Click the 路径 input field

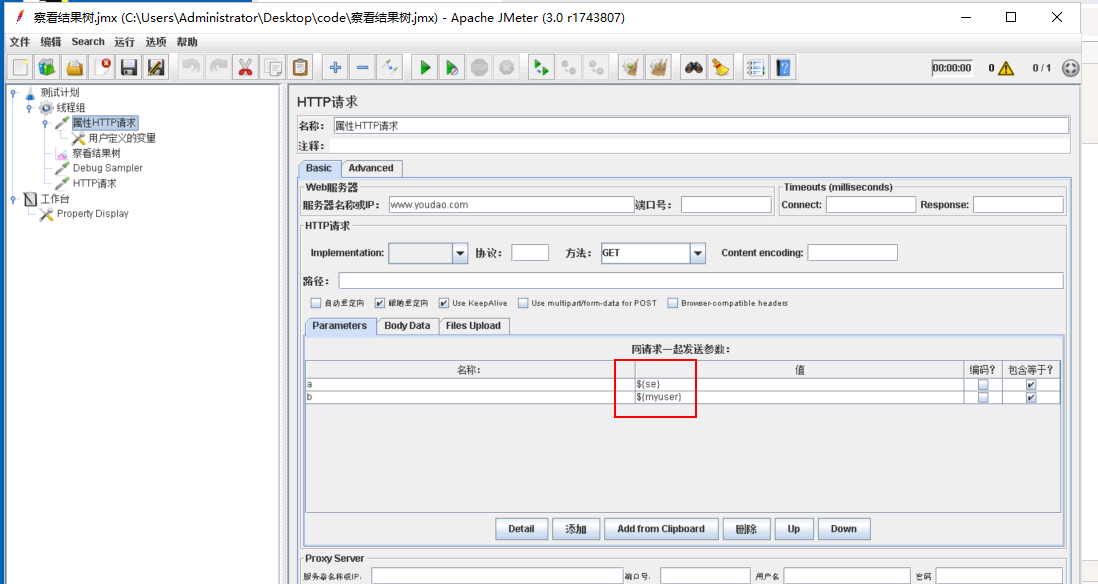[x=701, y=281]
